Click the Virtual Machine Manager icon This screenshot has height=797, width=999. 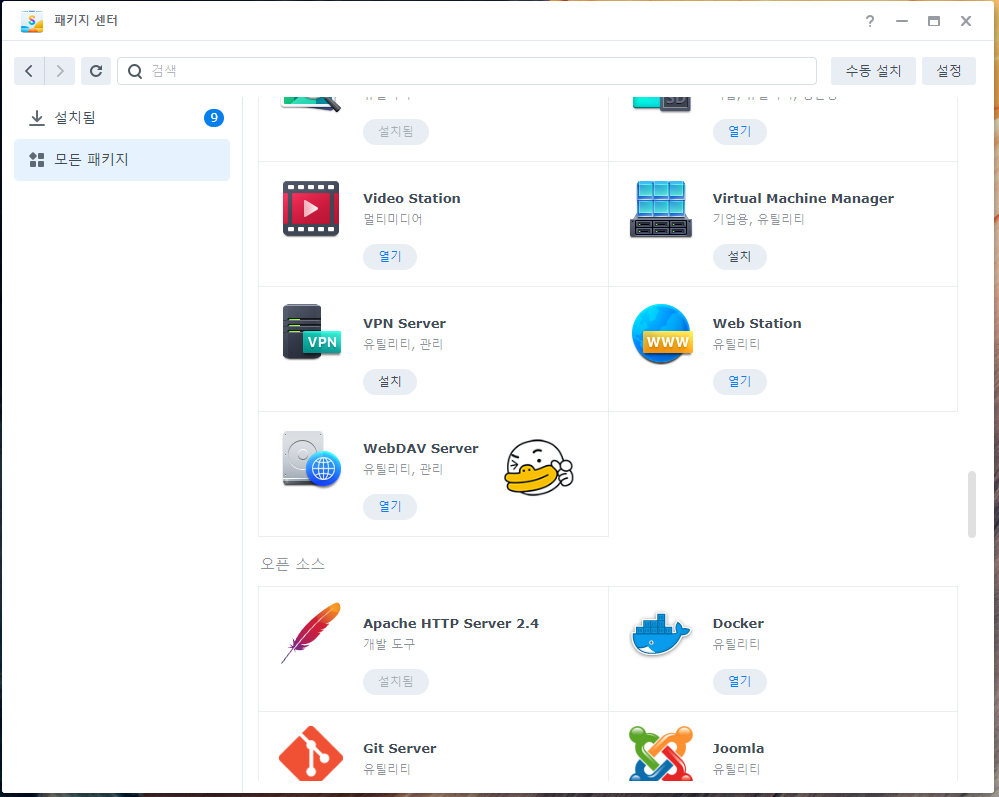coord(661,210)
